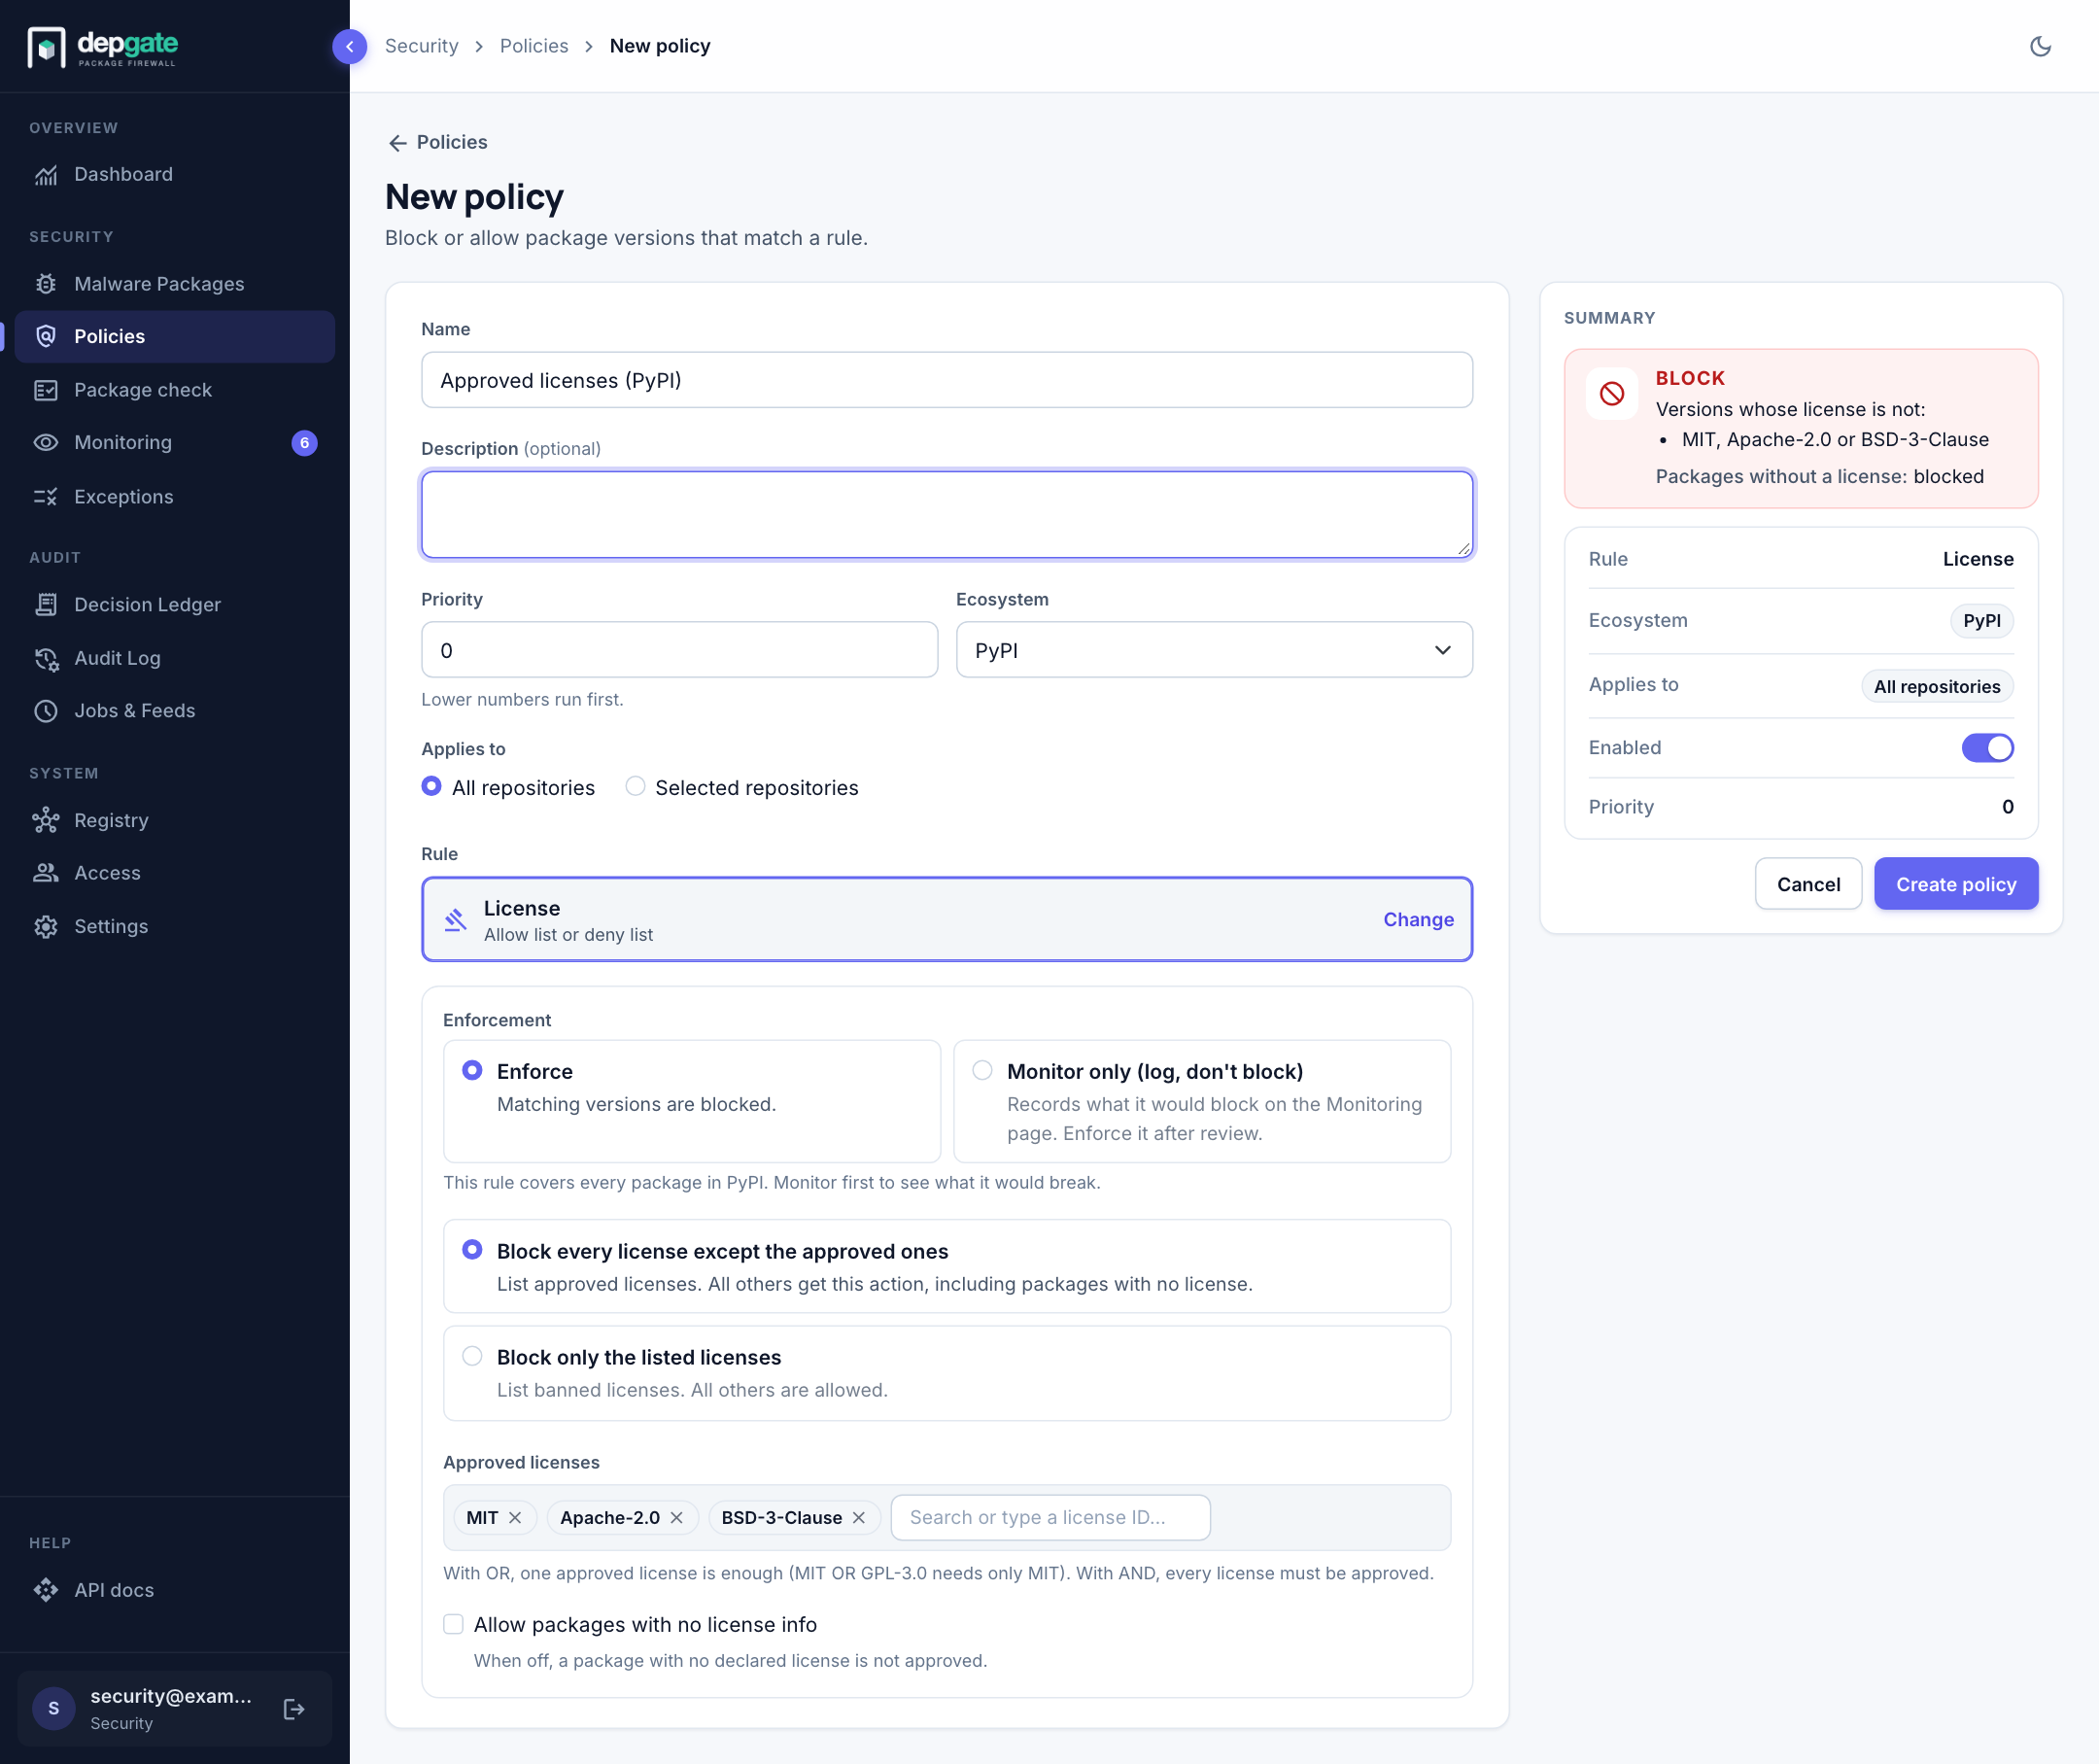The height and width of the screenshot is (1764, 2099).
Task: Open Dashboard in the sidebar
Action: pyautogui.click(x=175, y=174)
